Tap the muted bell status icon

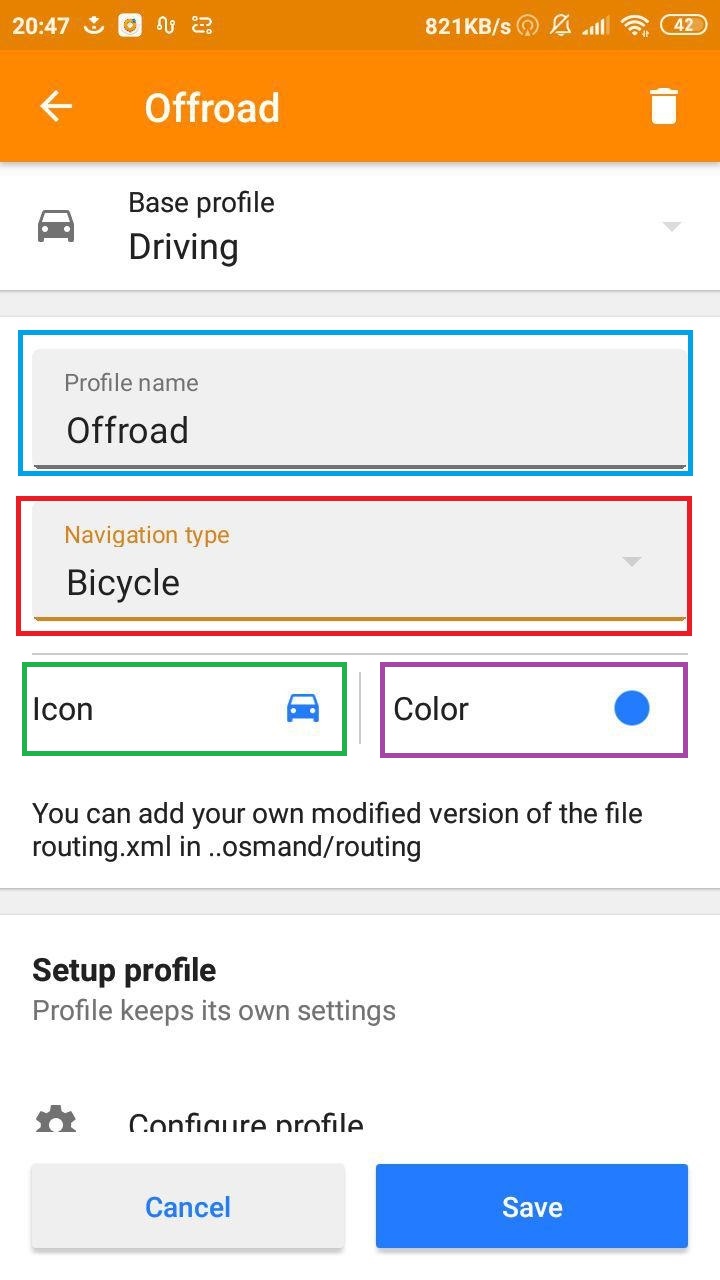pos(562,26)
